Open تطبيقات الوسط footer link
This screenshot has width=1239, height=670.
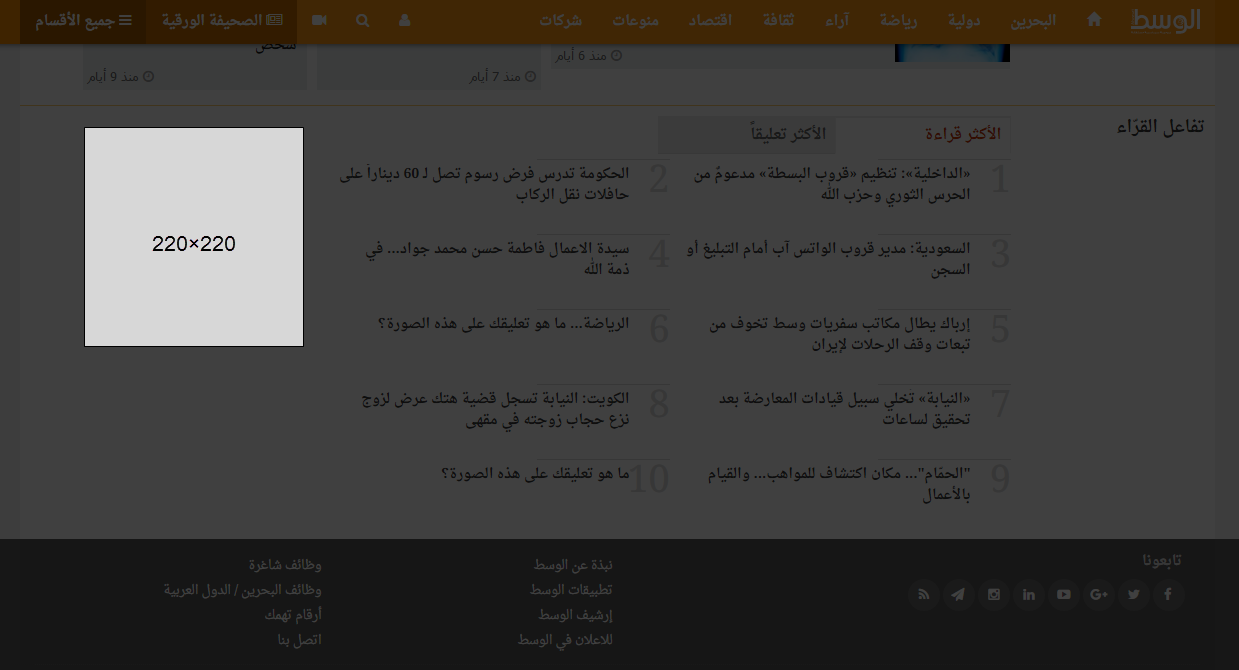(571, 590)
